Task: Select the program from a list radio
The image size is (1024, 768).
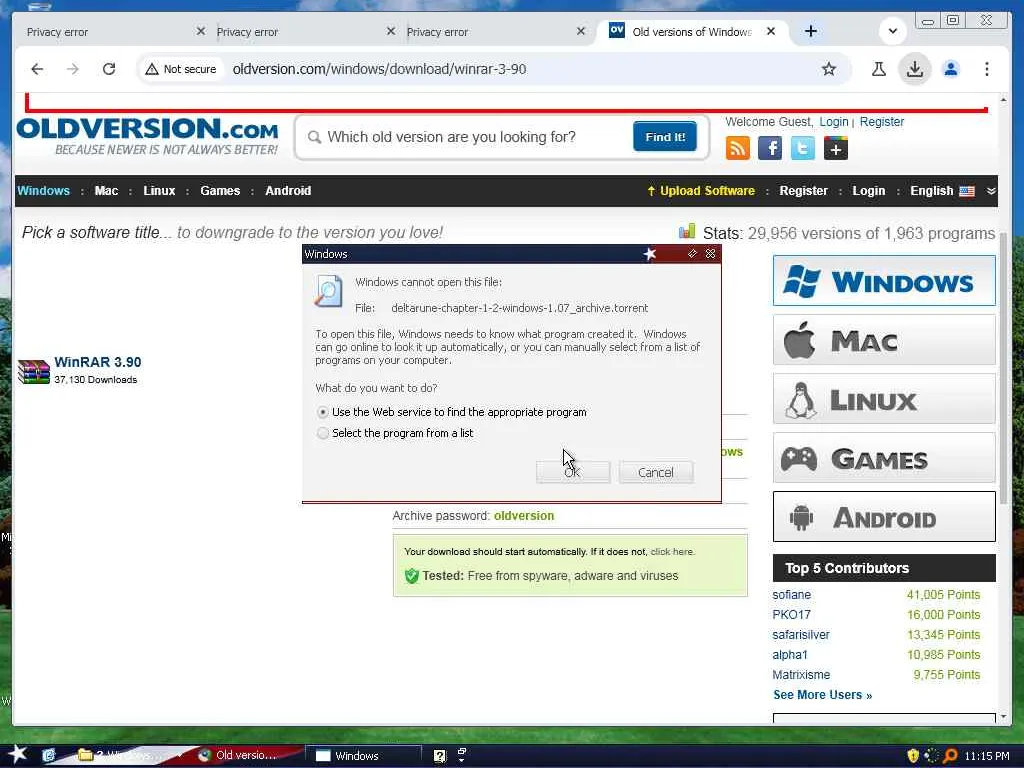Action: click(x=323, y=433)
